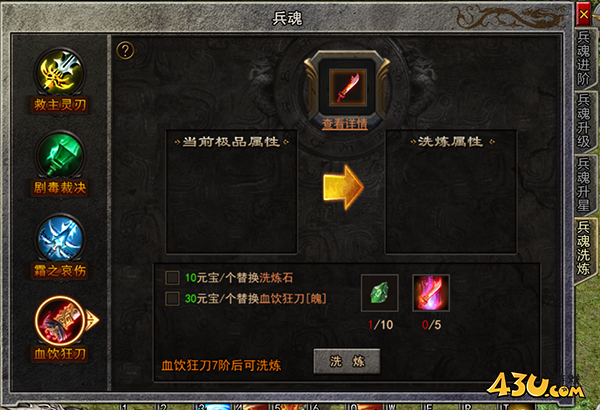Open the 查看详情 details link
Screen dimensions: 600x410
(345, 124)
